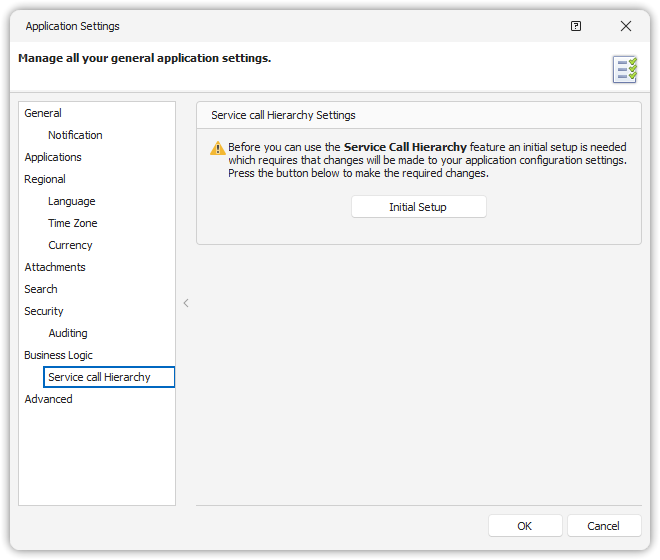Select General in the settings tree
This screenshot has height=560, width=660.
(x=43, y=113)
